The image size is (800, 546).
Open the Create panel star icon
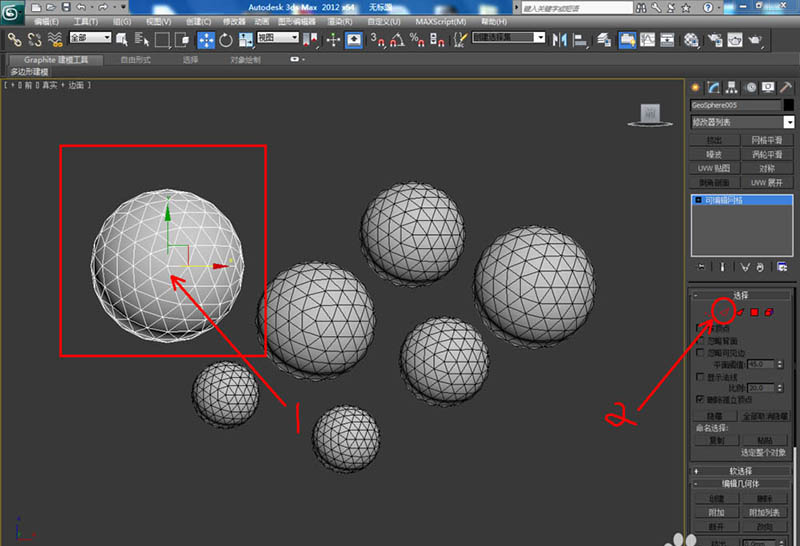(697, 87)
